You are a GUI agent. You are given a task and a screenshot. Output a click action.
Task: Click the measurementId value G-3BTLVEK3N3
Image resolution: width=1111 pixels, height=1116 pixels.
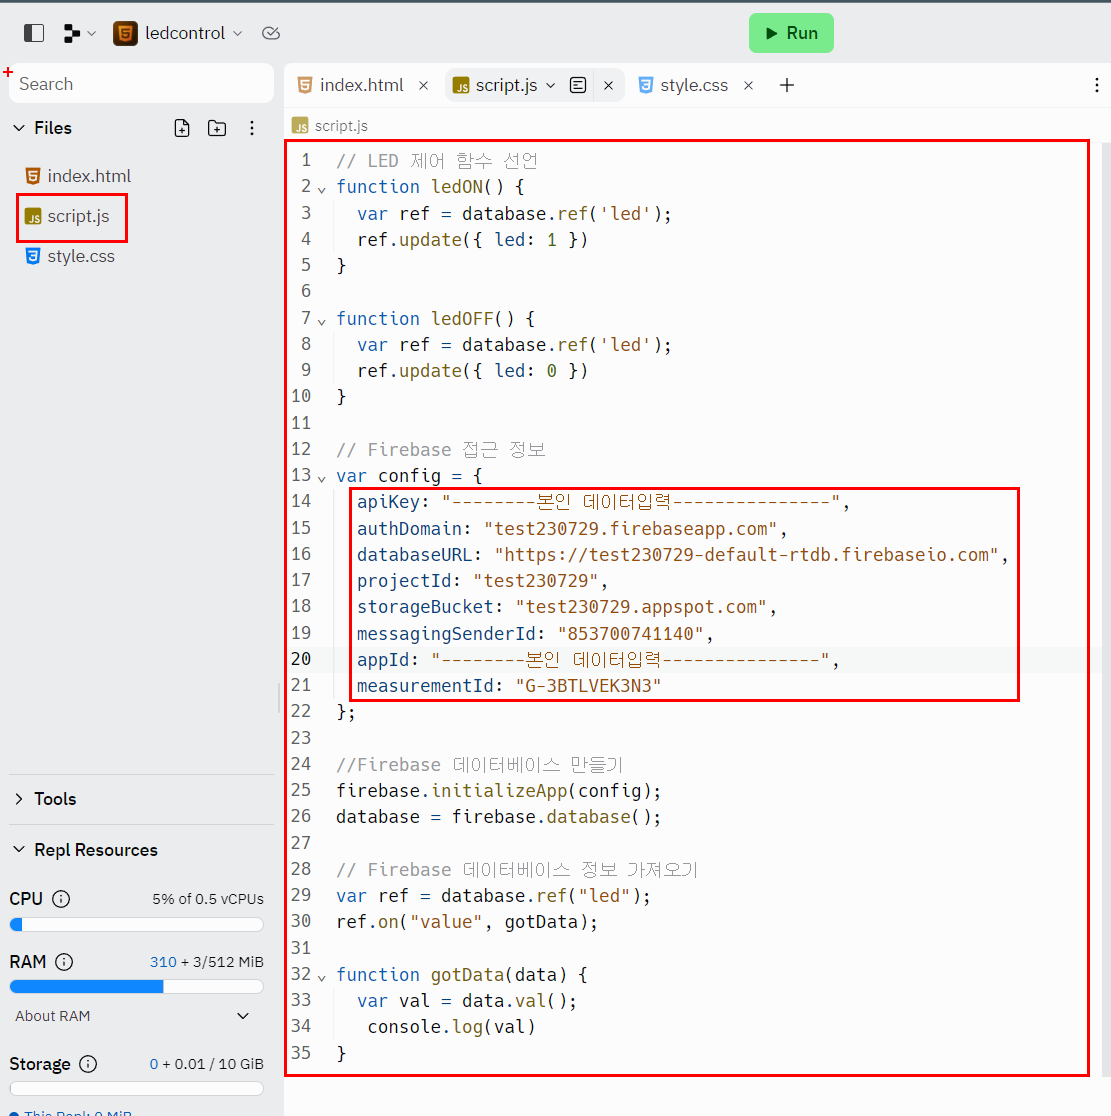click(x=588, y=686)
